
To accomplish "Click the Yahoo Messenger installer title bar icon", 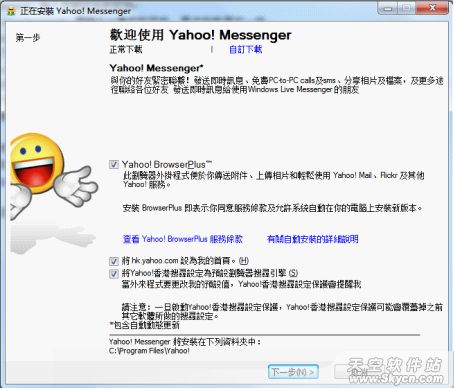I will click(12, 11).
